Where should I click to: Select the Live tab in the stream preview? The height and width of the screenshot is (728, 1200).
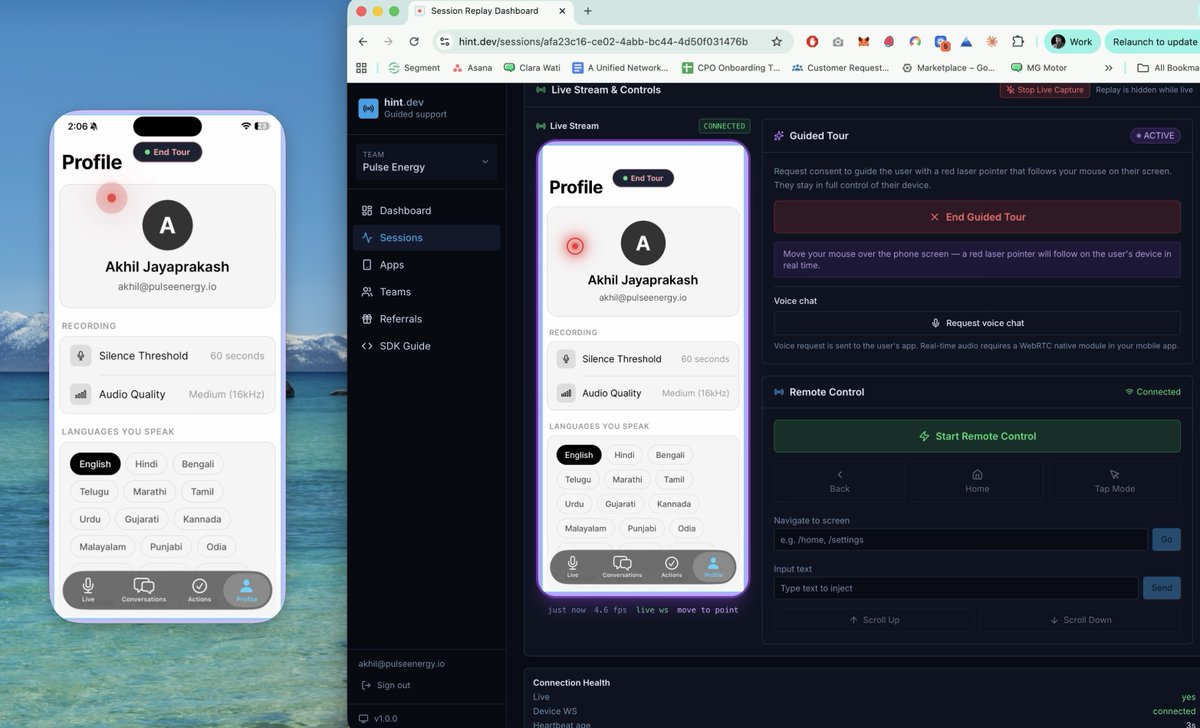(x=572, y=567)
